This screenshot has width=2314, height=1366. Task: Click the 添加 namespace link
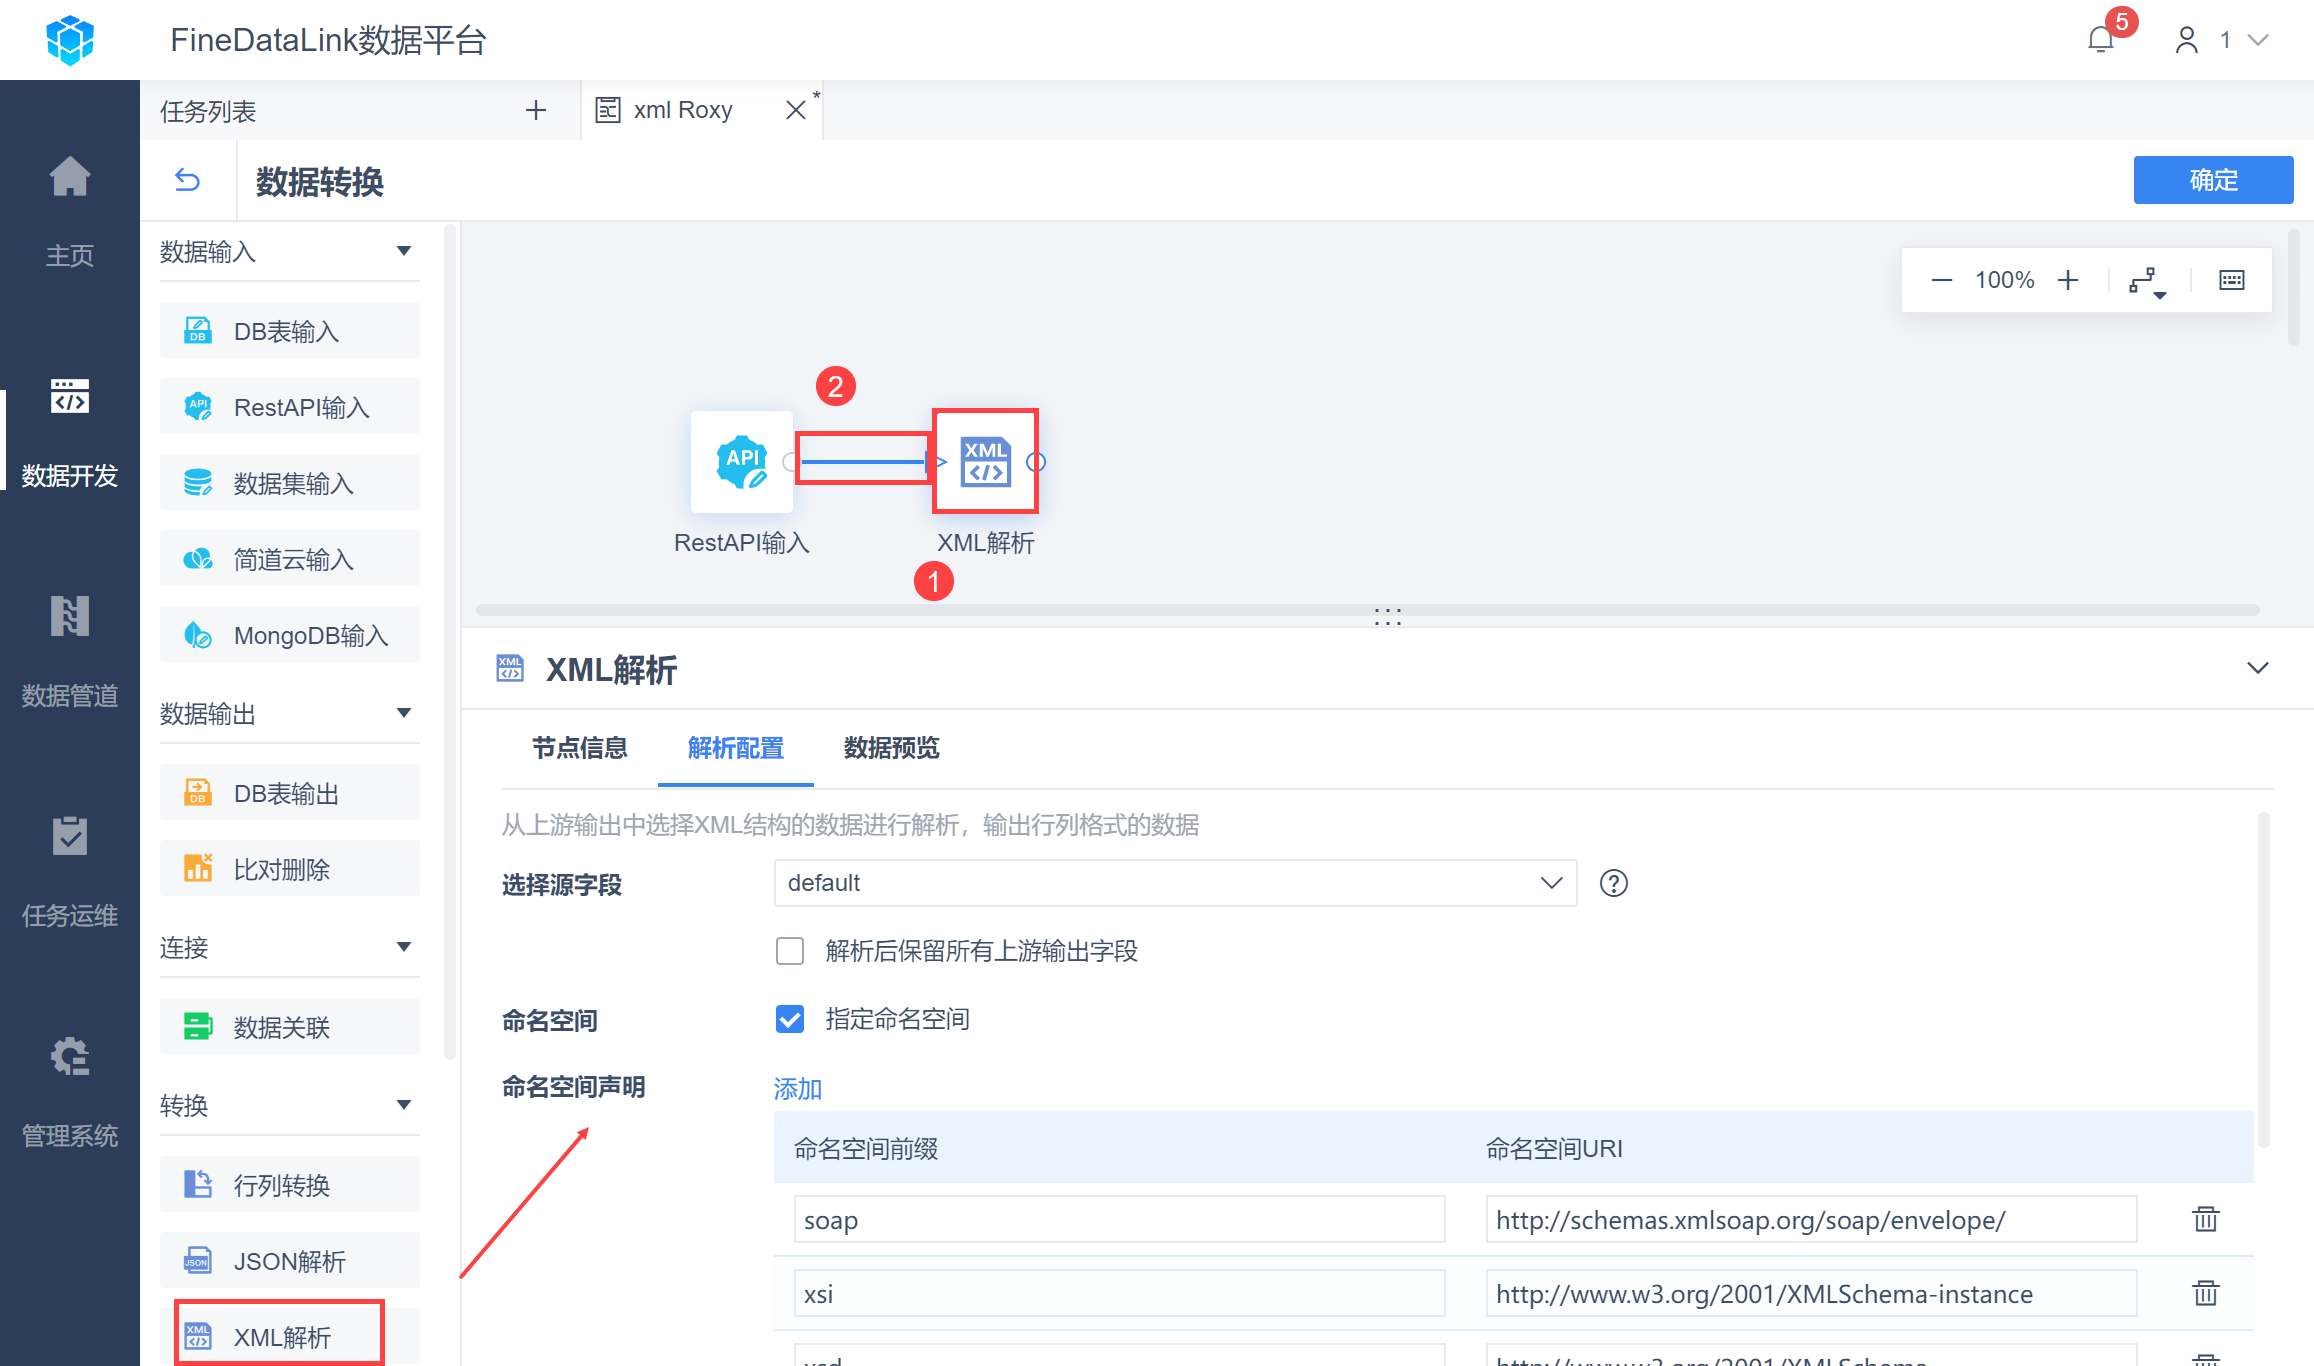coord(797,1089)
